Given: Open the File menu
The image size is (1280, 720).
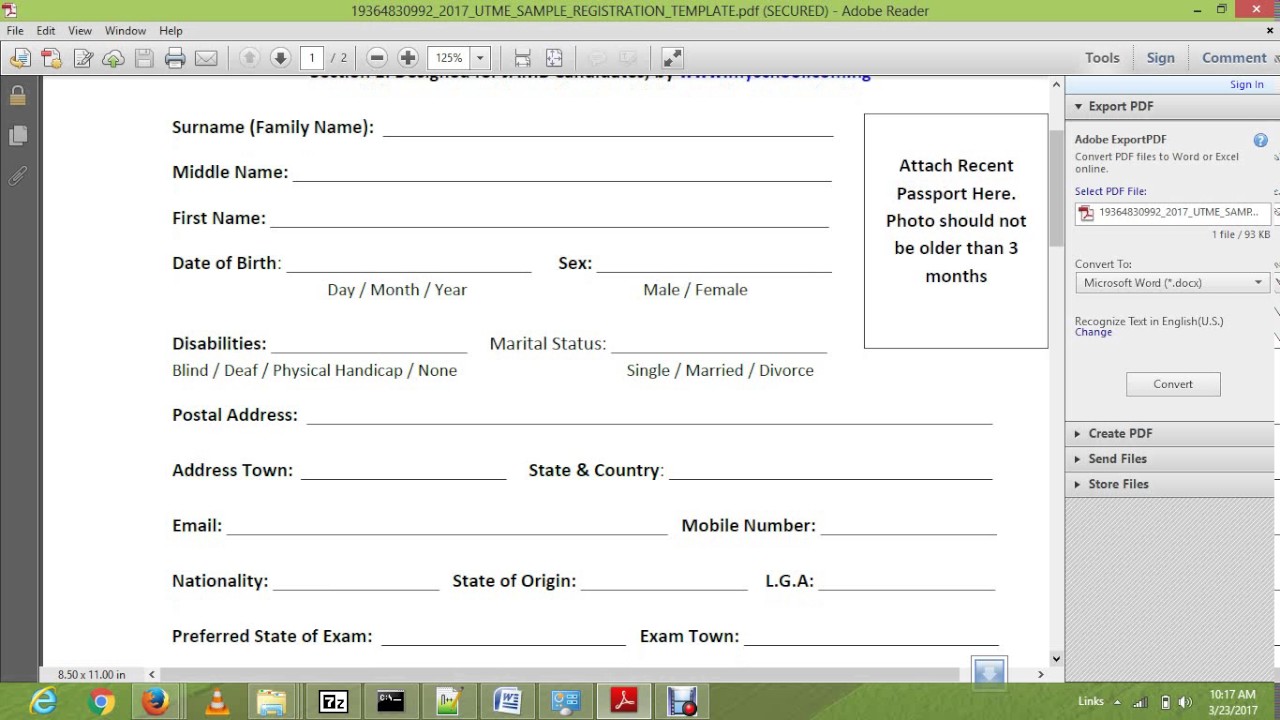Looking at the screenshot, I should (x=15, y=31).
